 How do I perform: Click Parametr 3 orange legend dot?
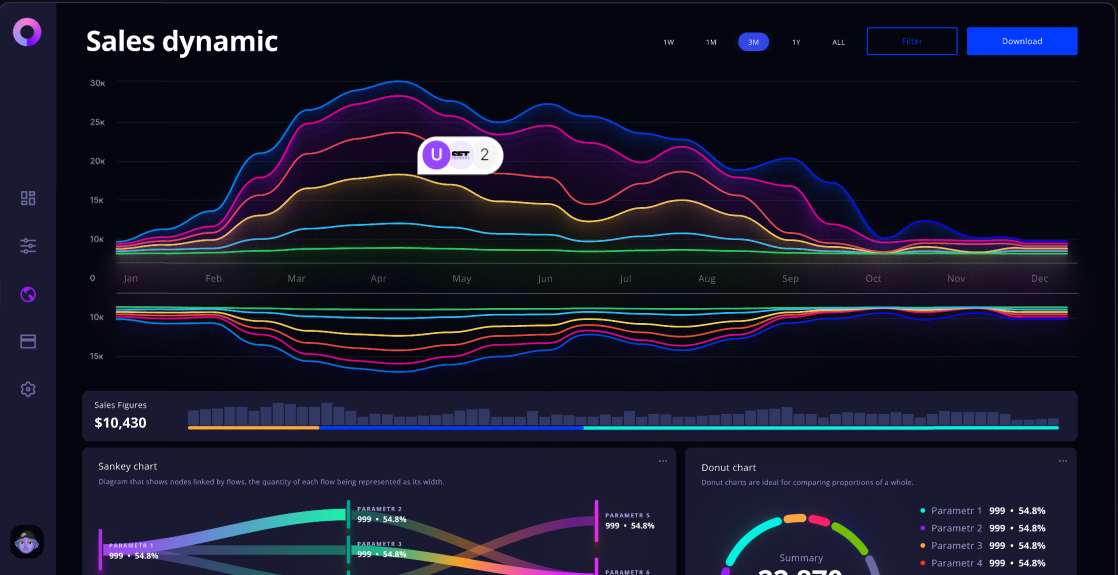pyautogui.click(x=923, y=546)
